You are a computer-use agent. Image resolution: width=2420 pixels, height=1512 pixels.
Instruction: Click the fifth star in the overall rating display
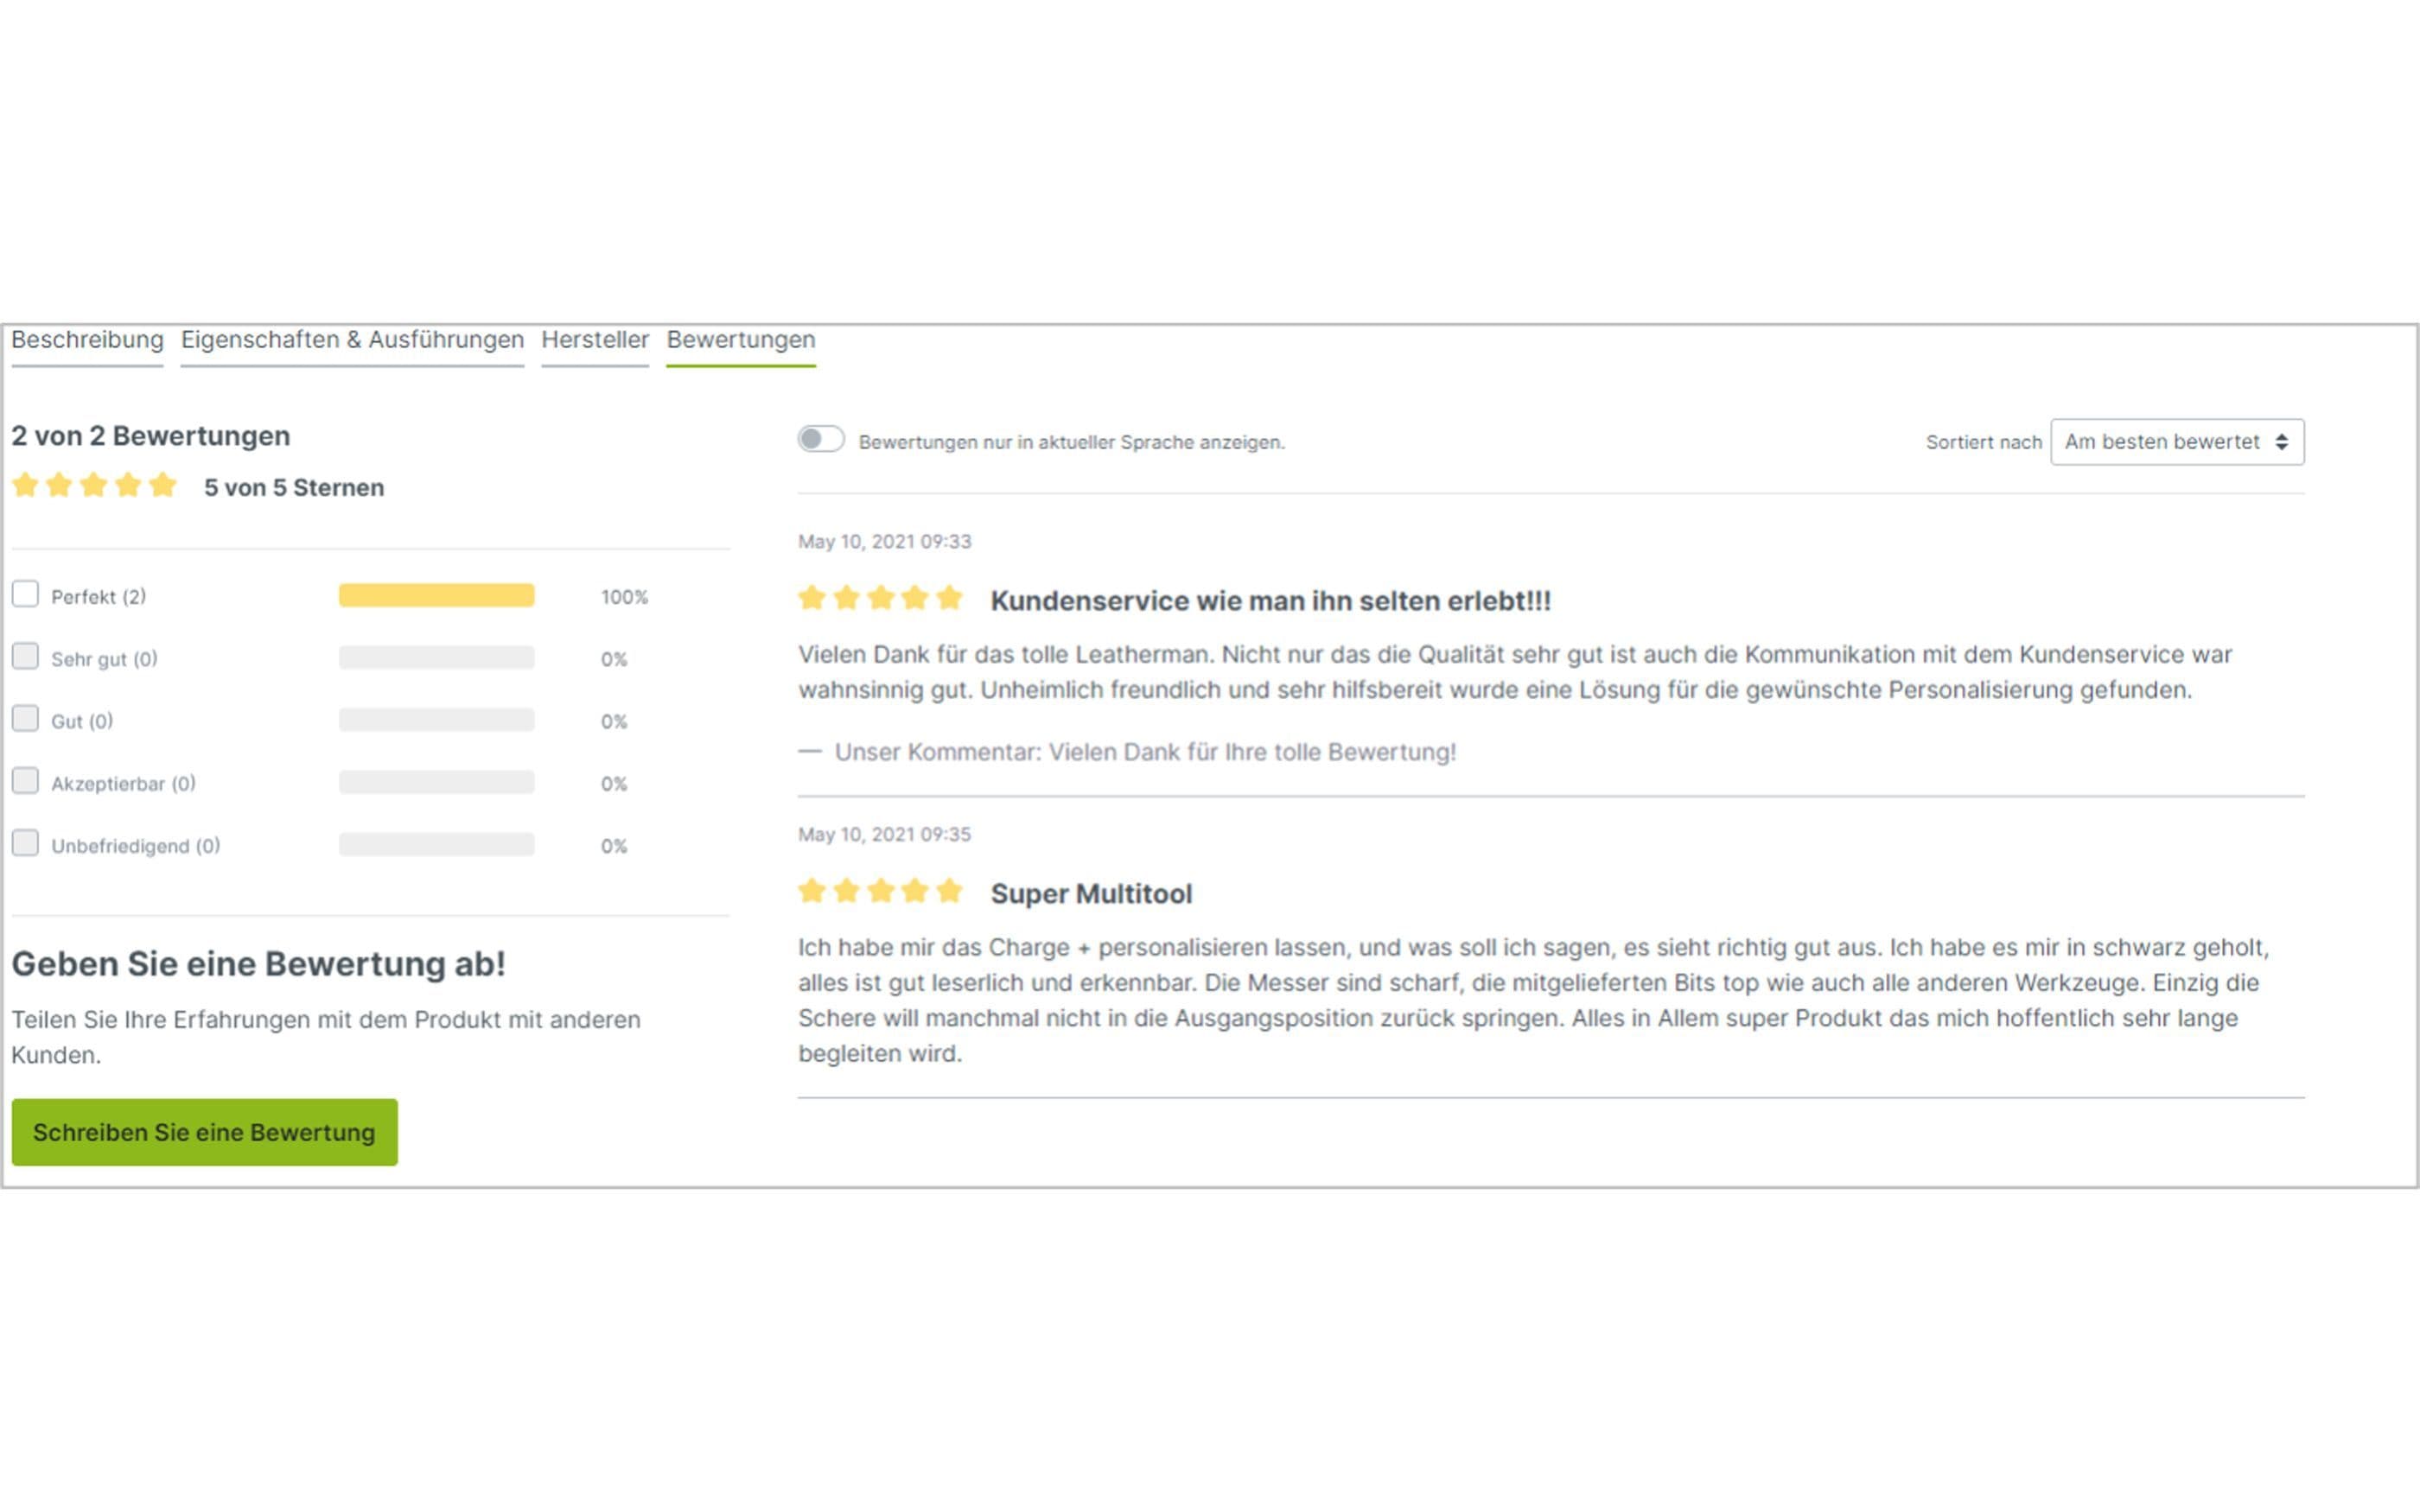(161, 484)
